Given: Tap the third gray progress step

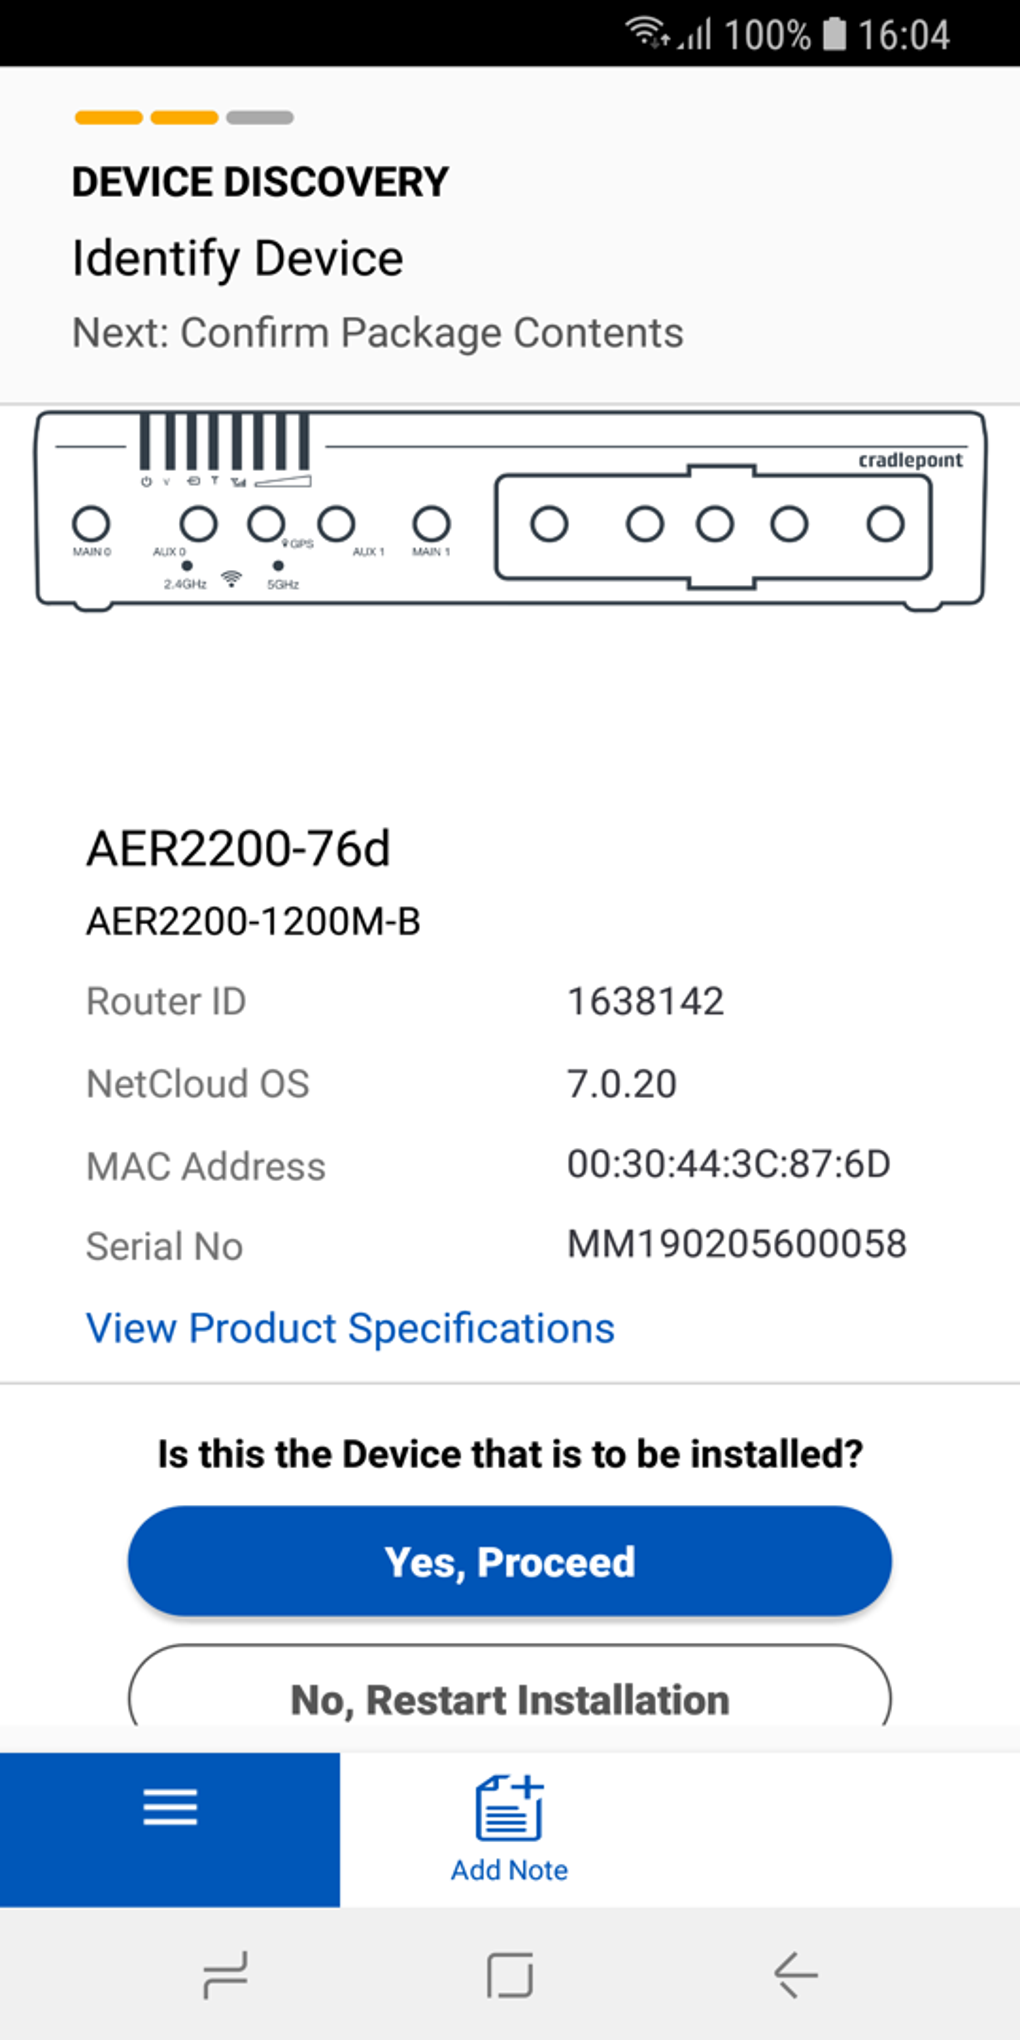Looking at the screenshot, I should (260, 118).
